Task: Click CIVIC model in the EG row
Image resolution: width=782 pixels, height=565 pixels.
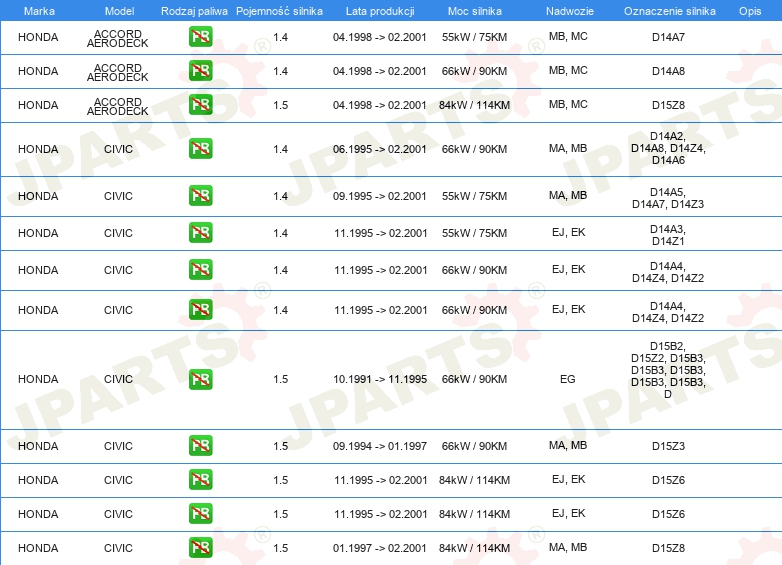Action: 118,379
